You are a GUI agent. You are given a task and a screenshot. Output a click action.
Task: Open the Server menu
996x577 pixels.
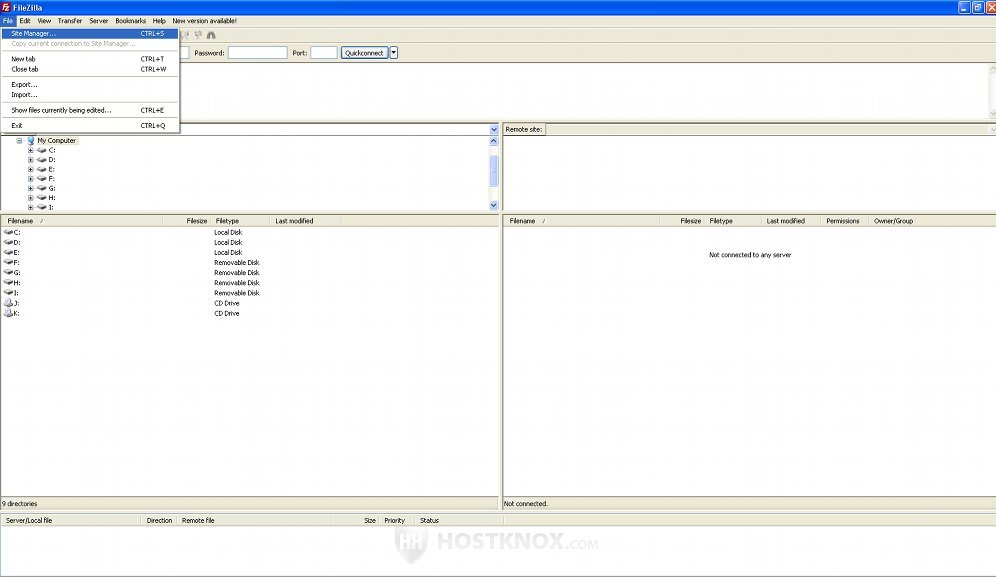click(x=98, y=21)
